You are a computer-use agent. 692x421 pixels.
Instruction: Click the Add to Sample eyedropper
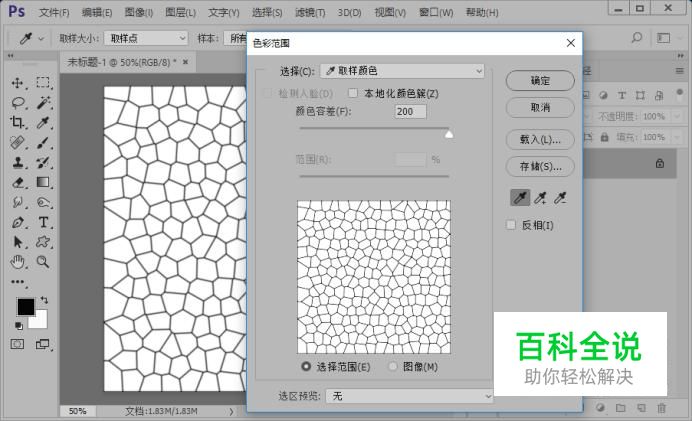click(540, 198)
